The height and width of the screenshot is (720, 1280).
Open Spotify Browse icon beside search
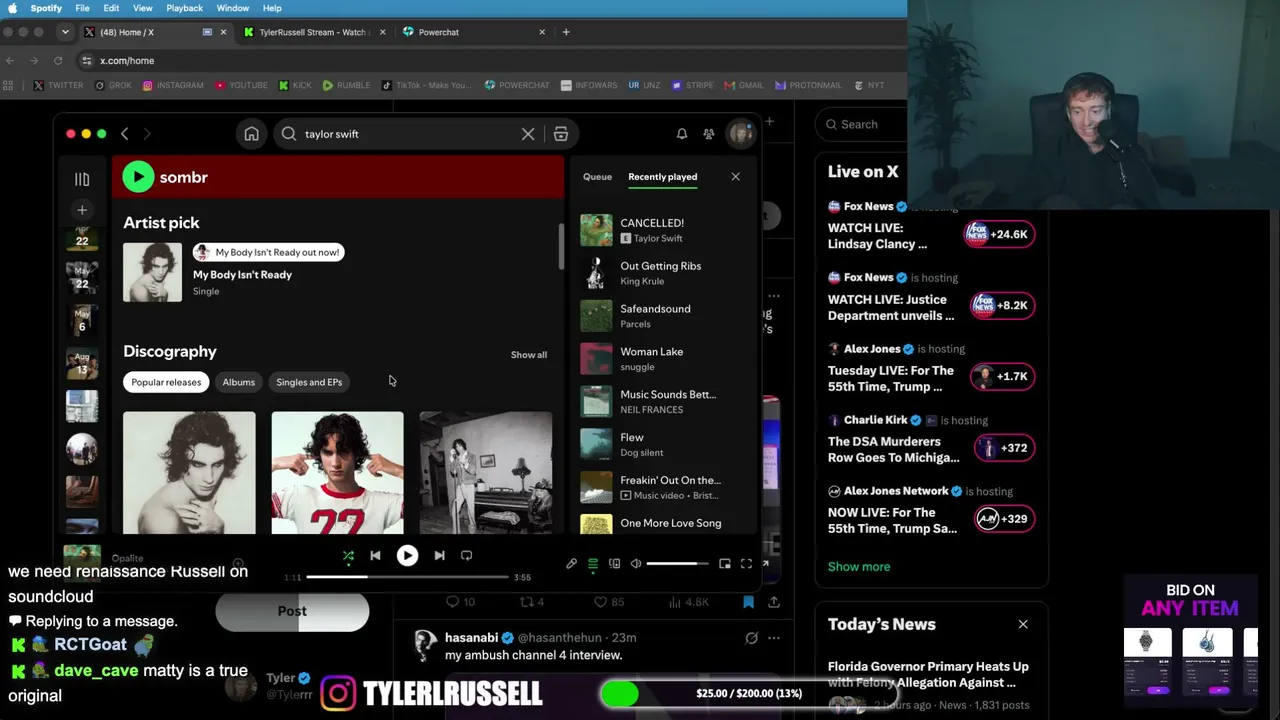(x=561, y=134)
